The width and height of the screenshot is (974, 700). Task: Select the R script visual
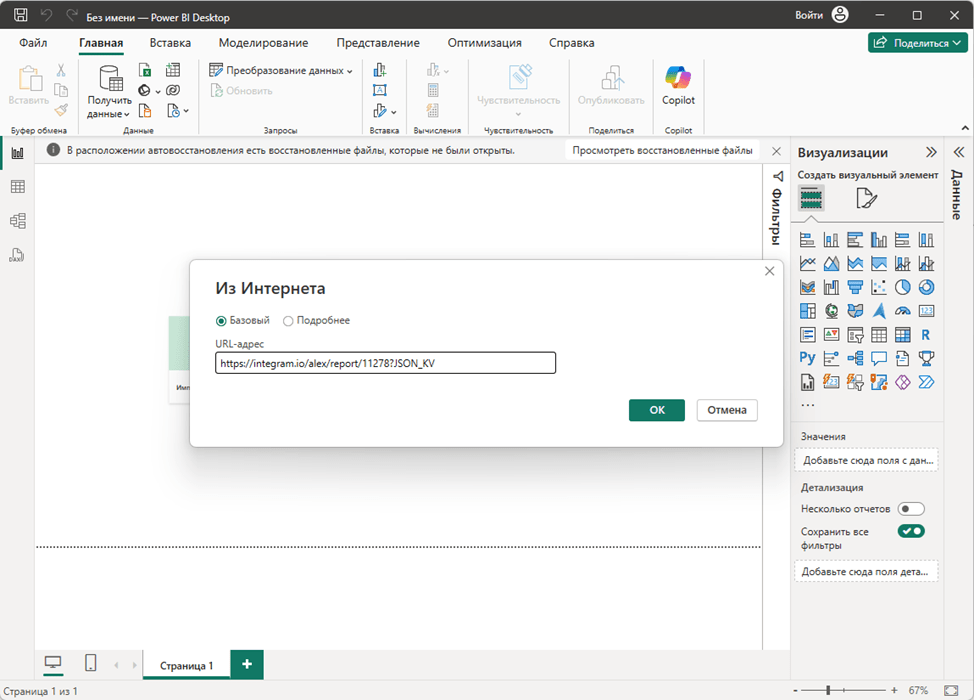(x=926, y=335)
